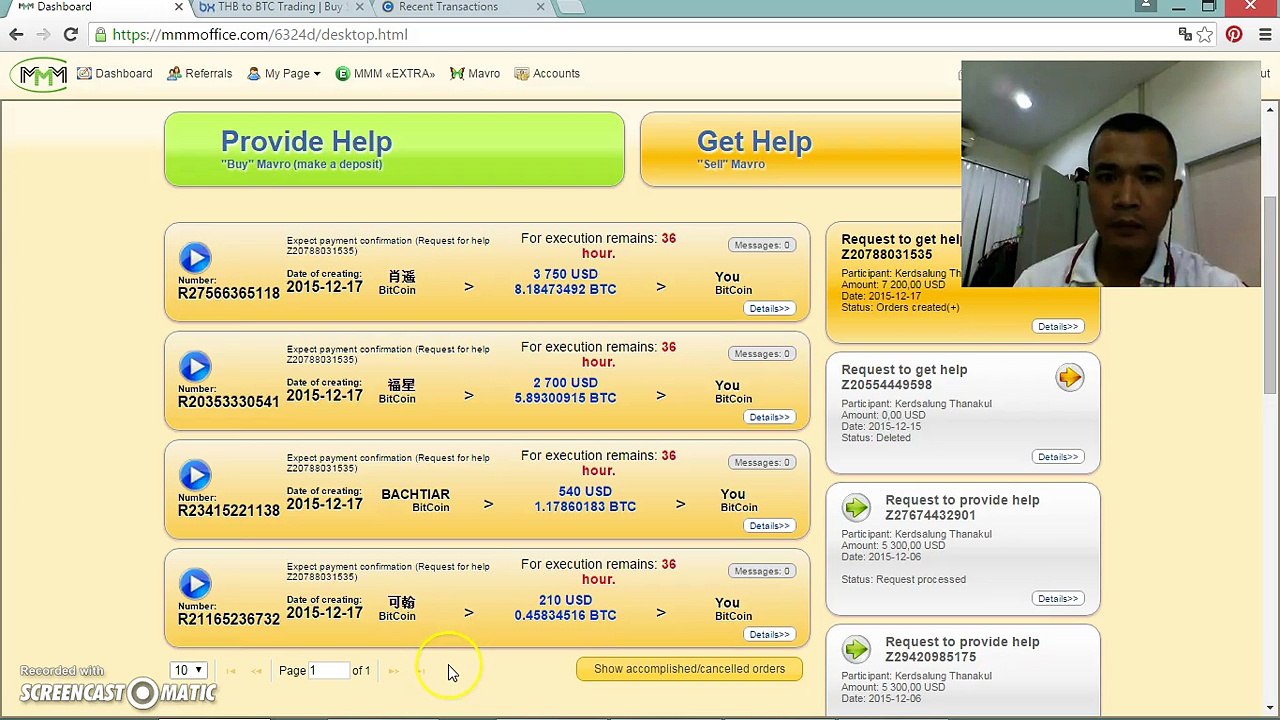The height and width of the screenshot is (720, 1280).
Task: Go to next page pagination icon
Action: [x=393, y=671]
